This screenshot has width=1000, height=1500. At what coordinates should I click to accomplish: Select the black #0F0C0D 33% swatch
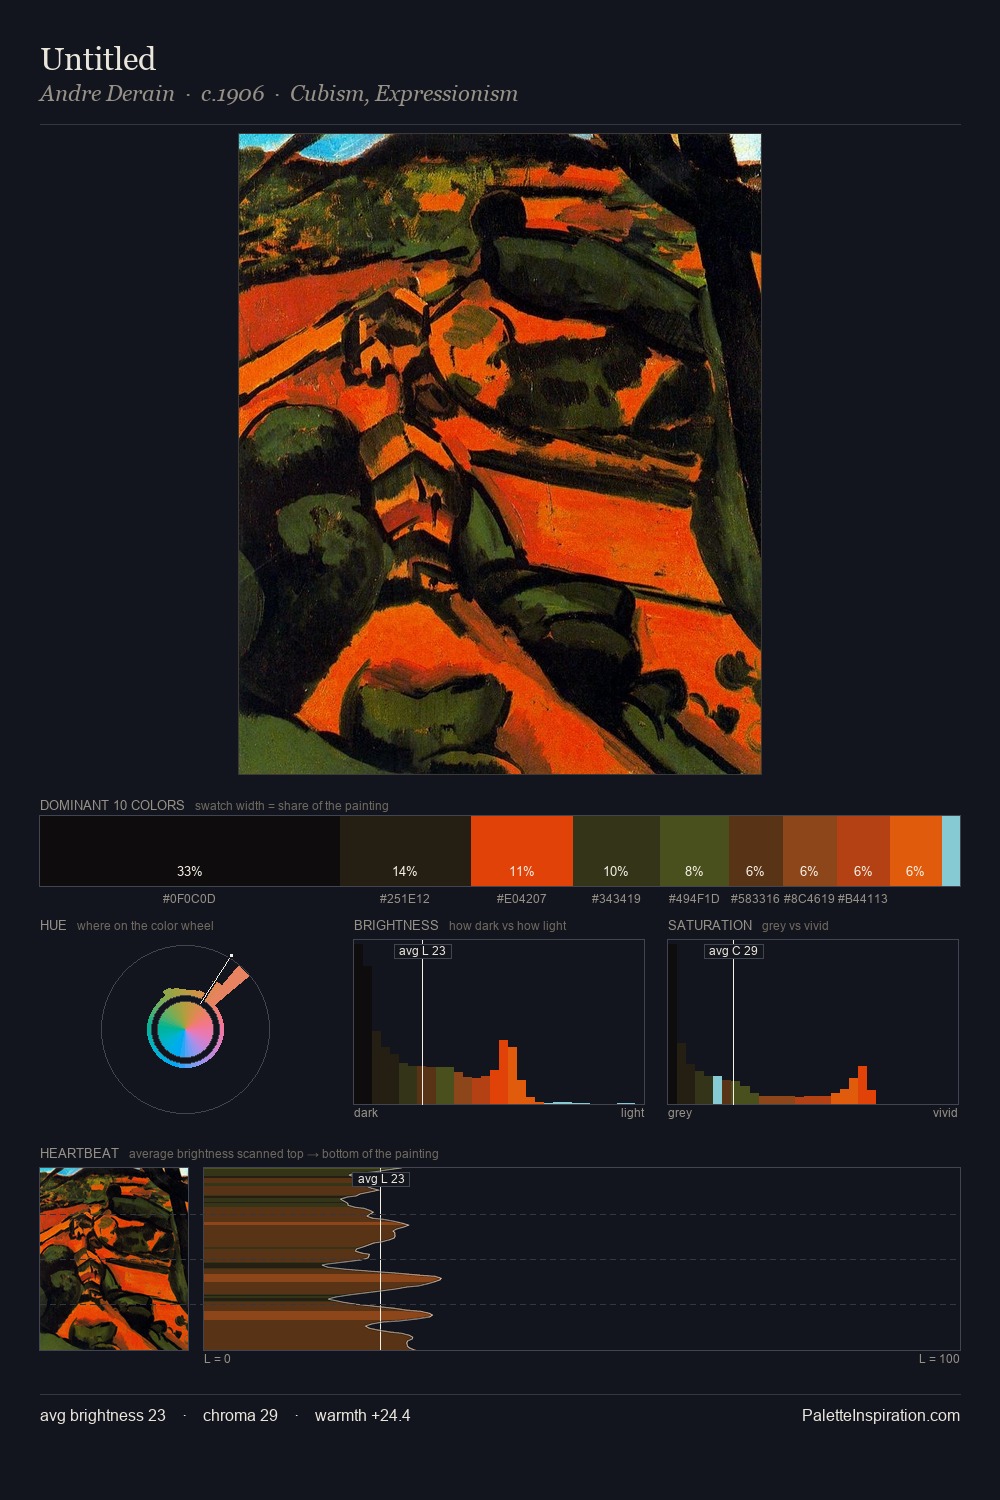pyautogui.click(x=190, y=851)
